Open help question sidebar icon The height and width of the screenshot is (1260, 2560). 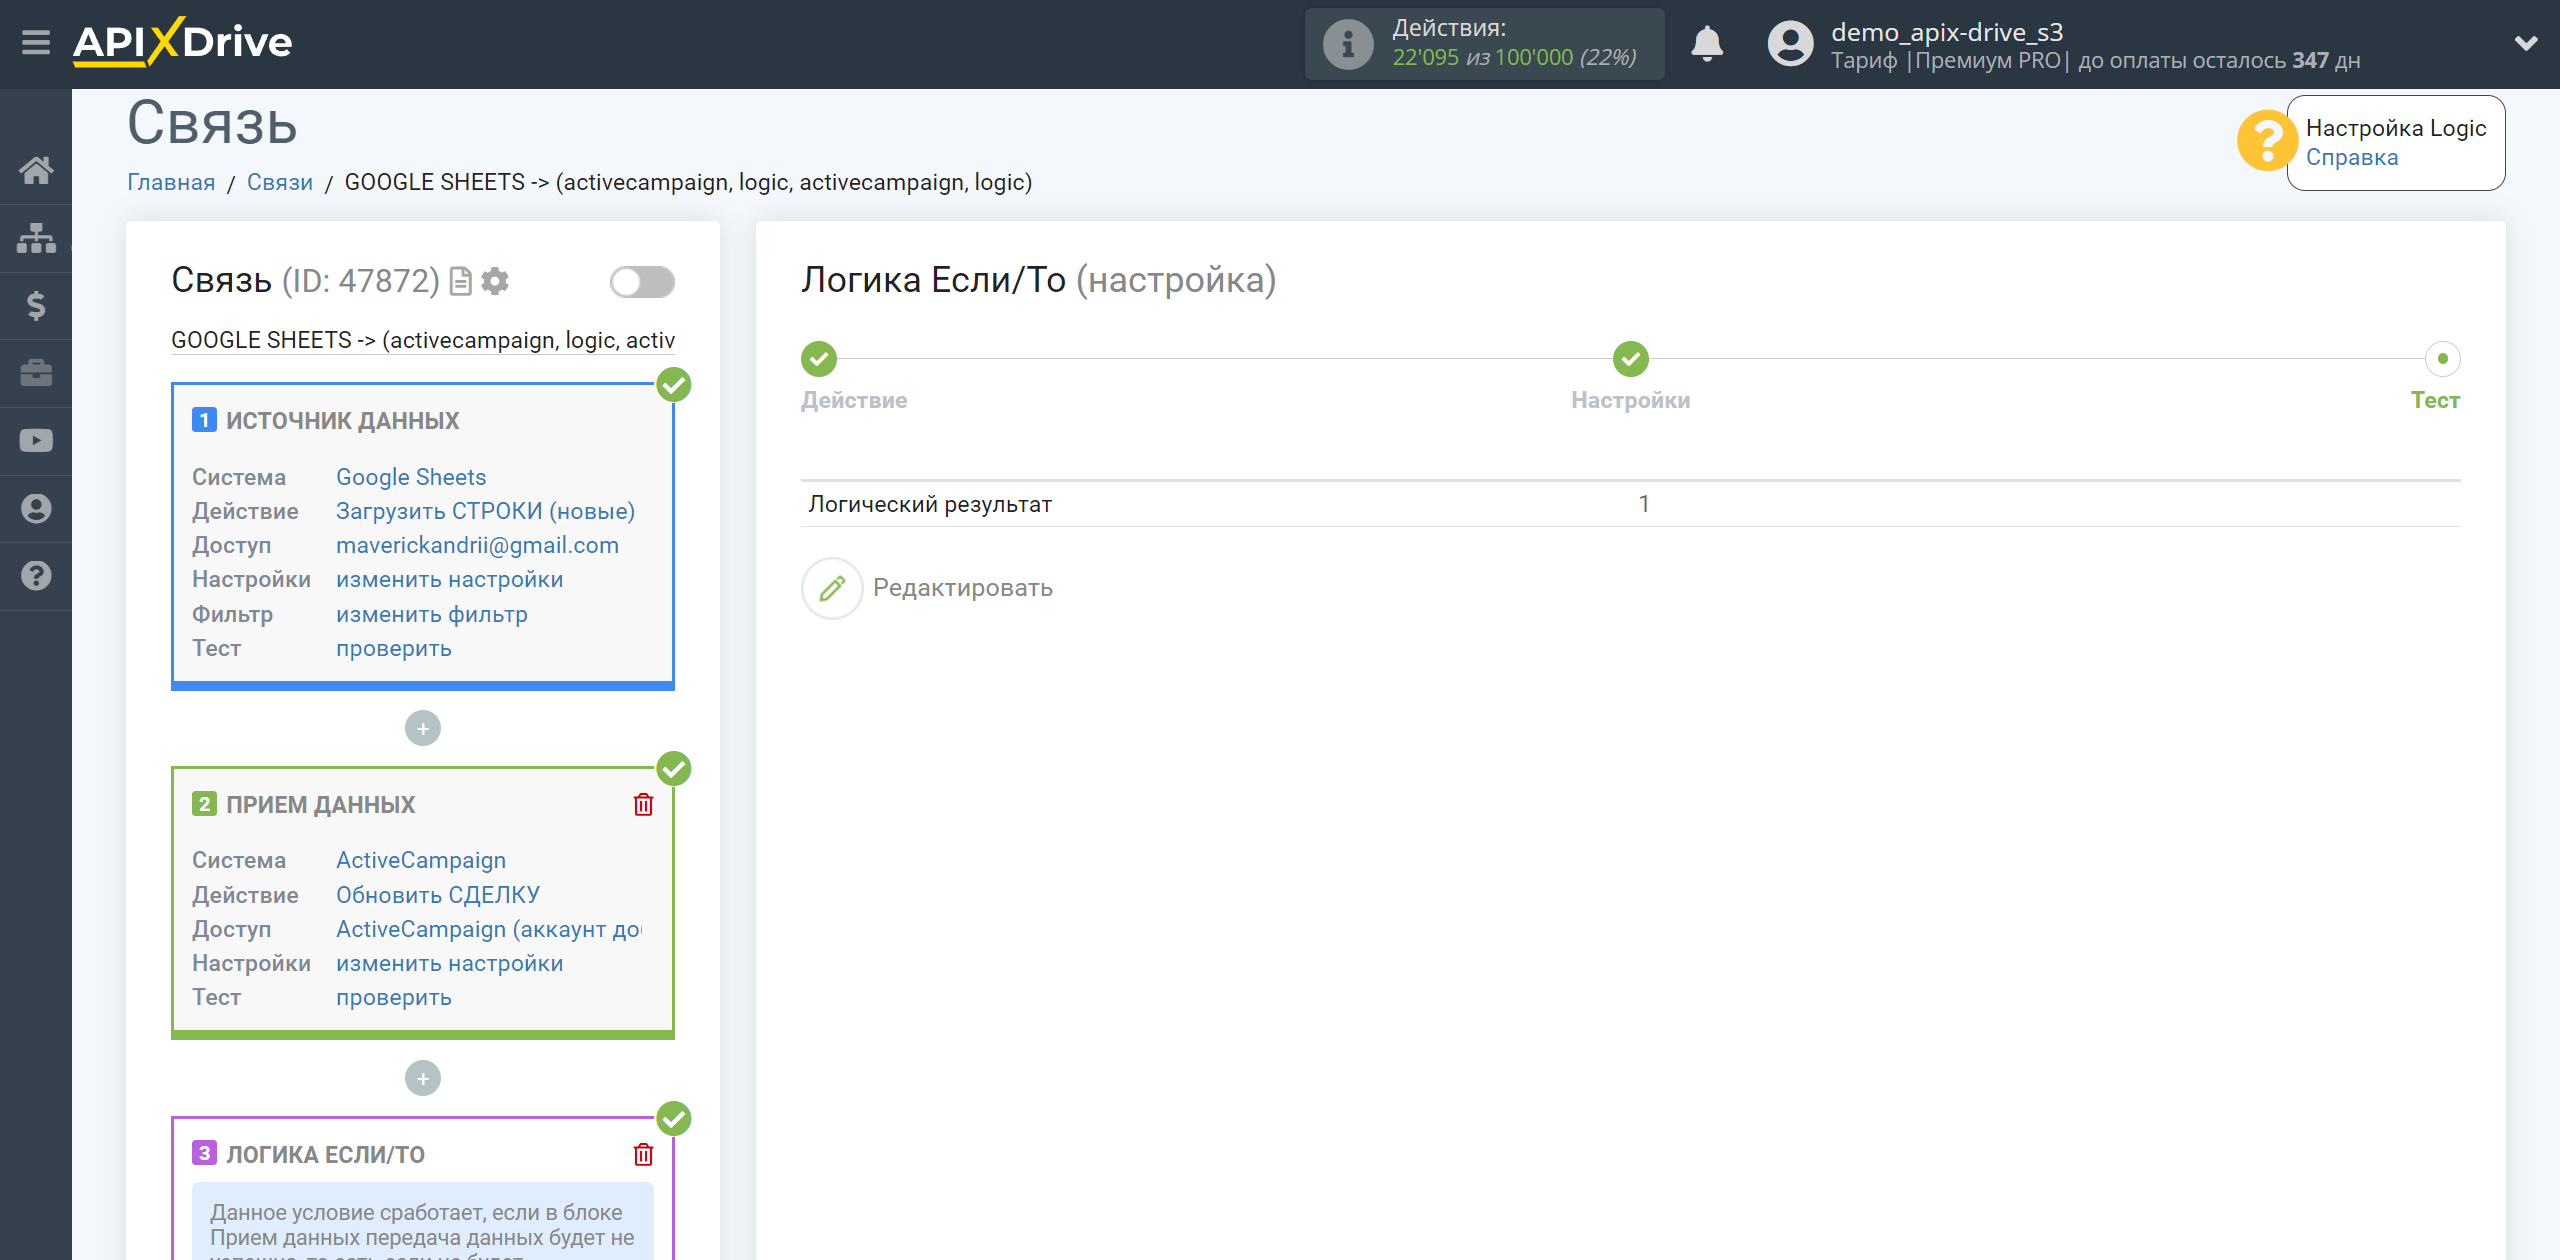click(36, 576)
